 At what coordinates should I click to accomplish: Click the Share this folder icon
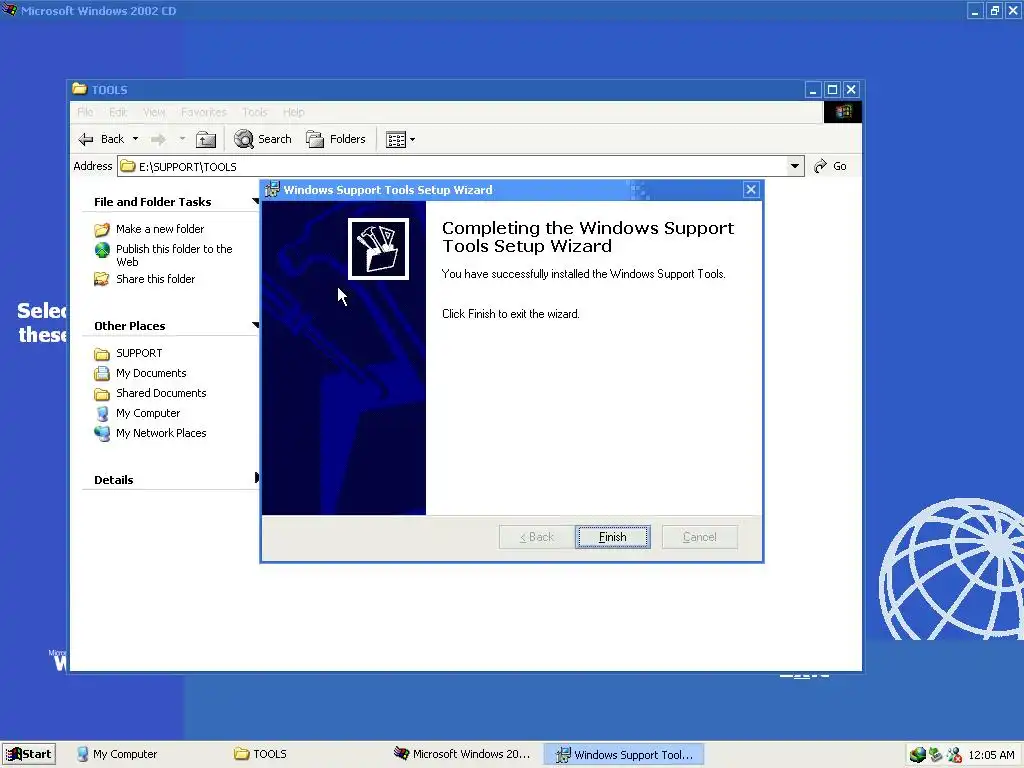102,280
